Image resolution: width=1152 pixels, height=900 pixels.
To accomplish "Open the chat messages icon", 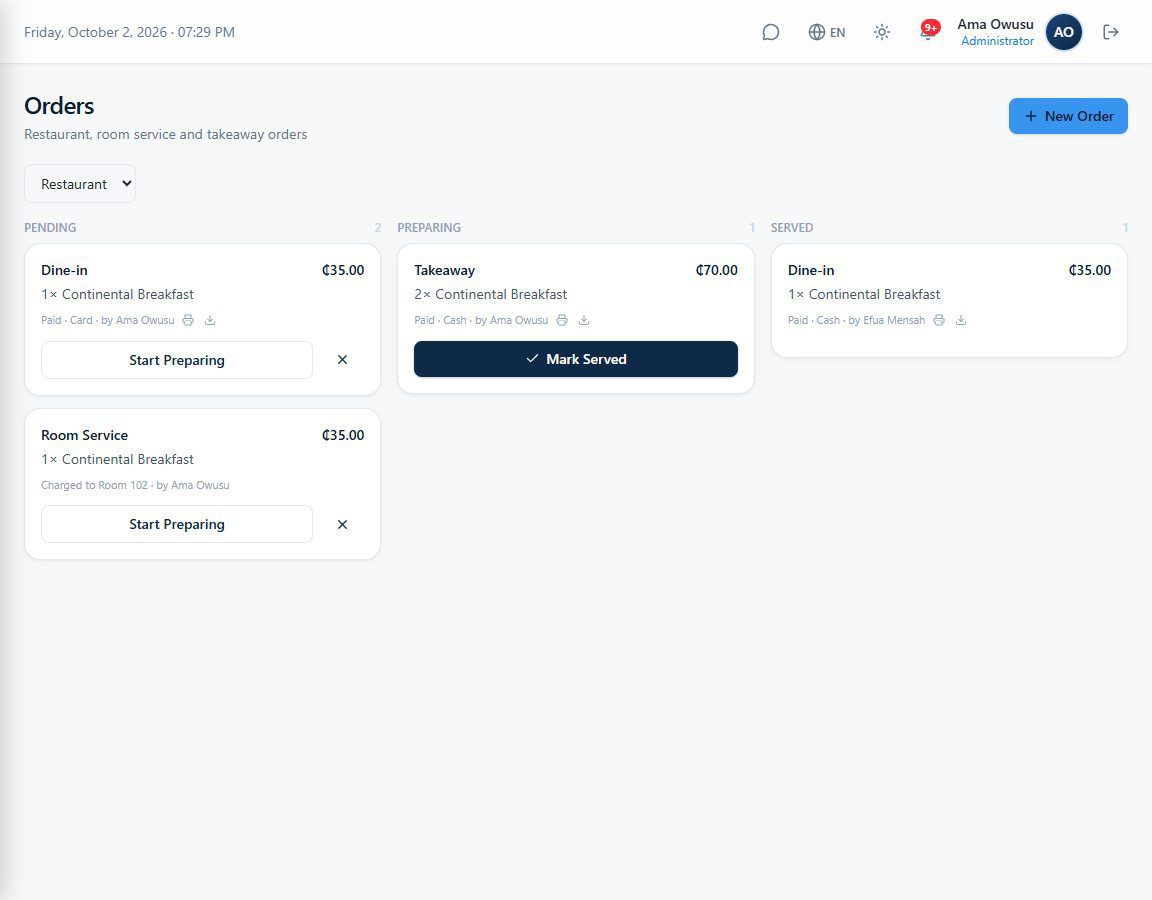I will click(x=770, y=32).
